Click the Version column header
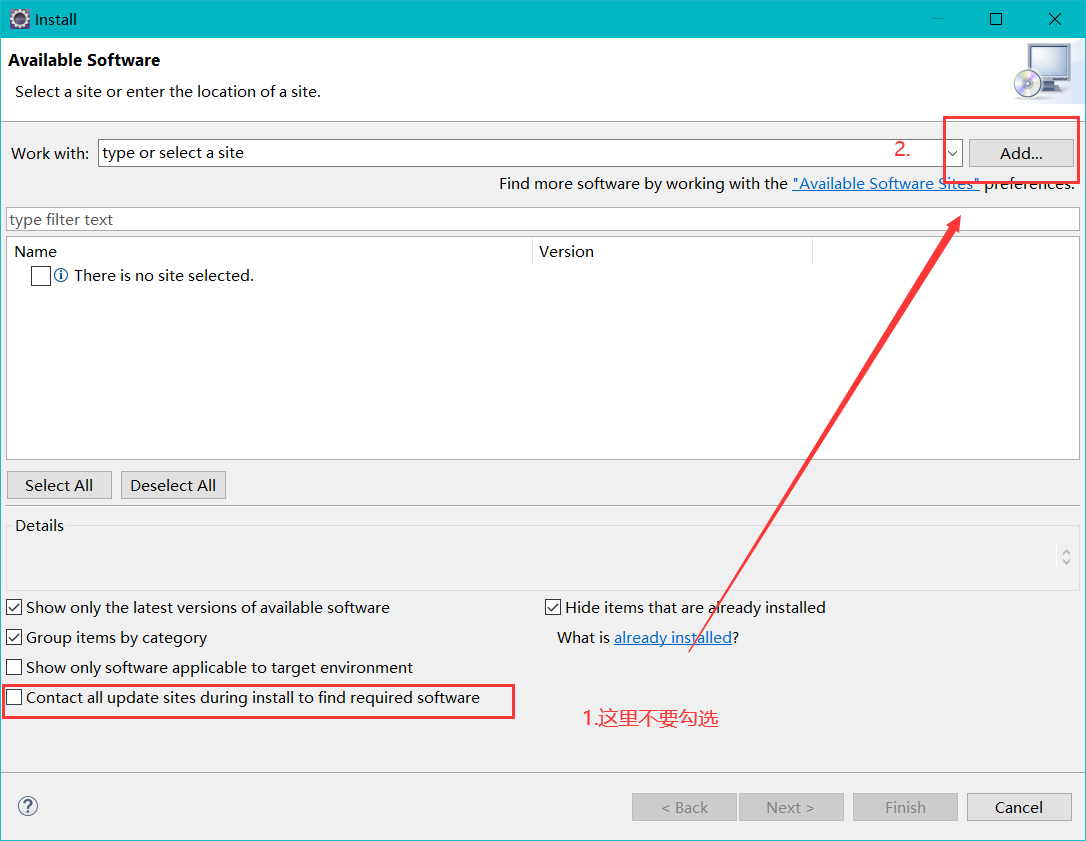This screenshot has height=841, width=1086. tap(672, 251)
